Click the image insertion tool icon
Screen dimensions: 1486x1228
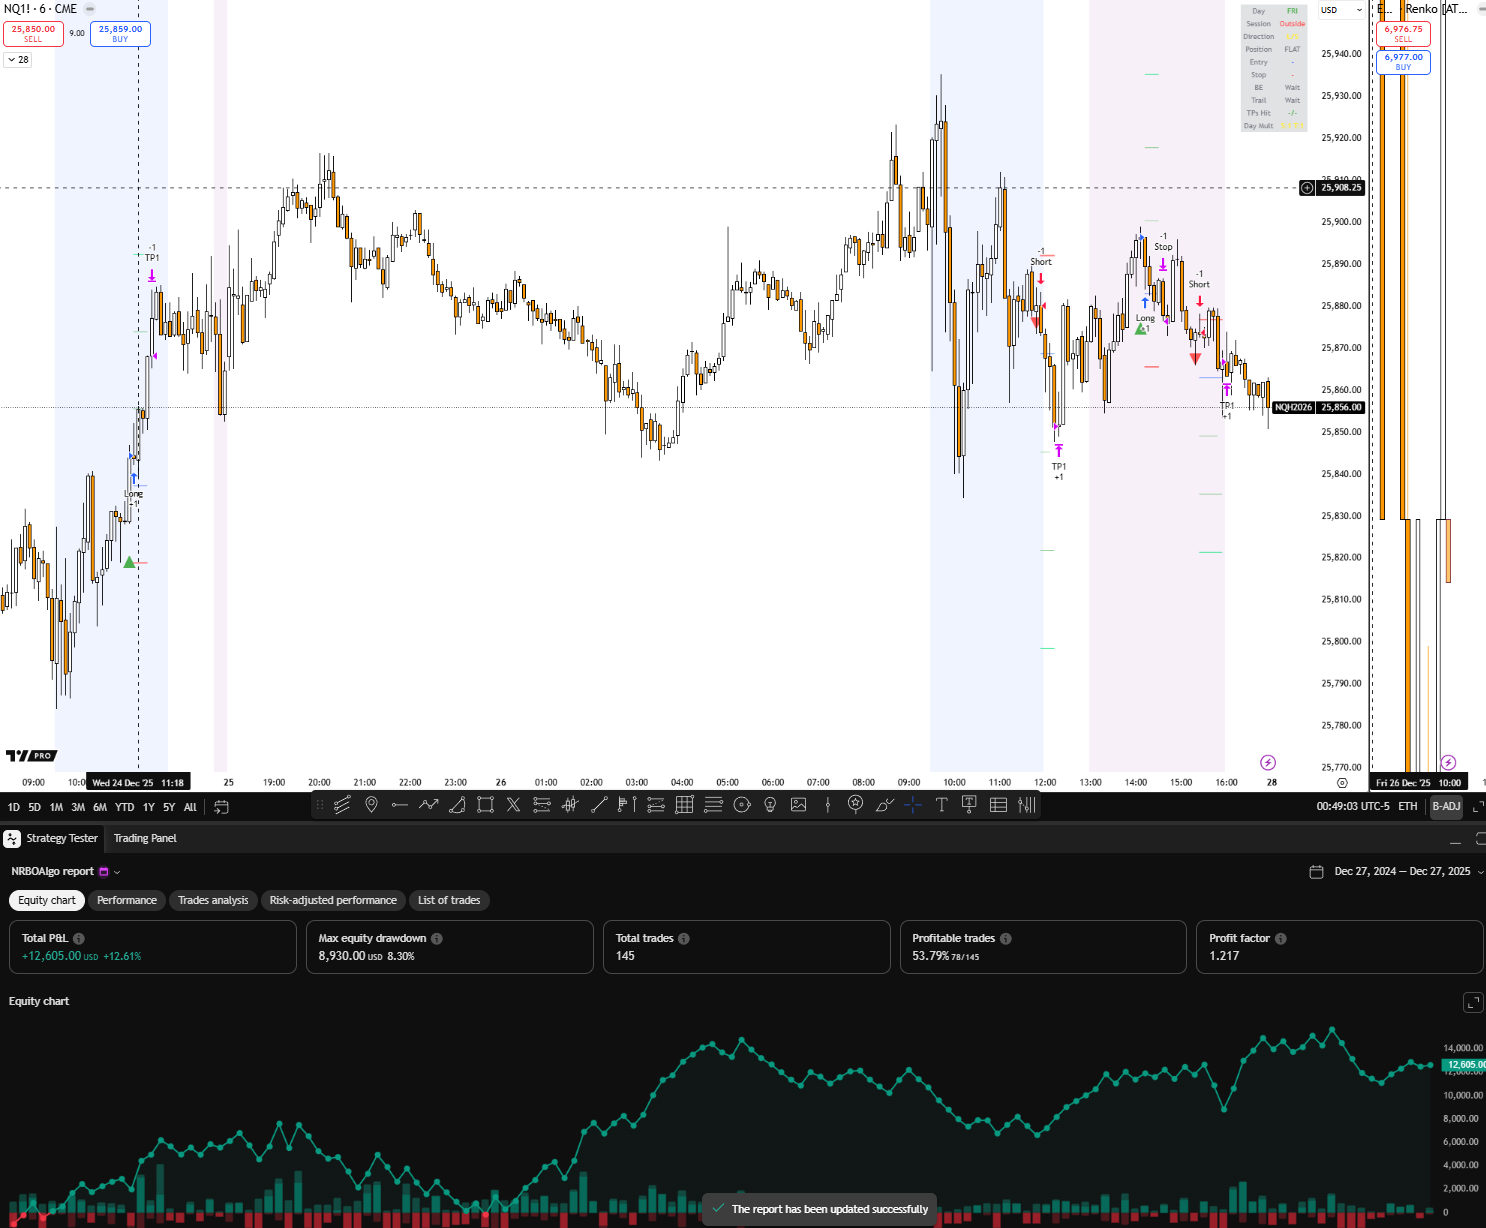click(798, 805)
